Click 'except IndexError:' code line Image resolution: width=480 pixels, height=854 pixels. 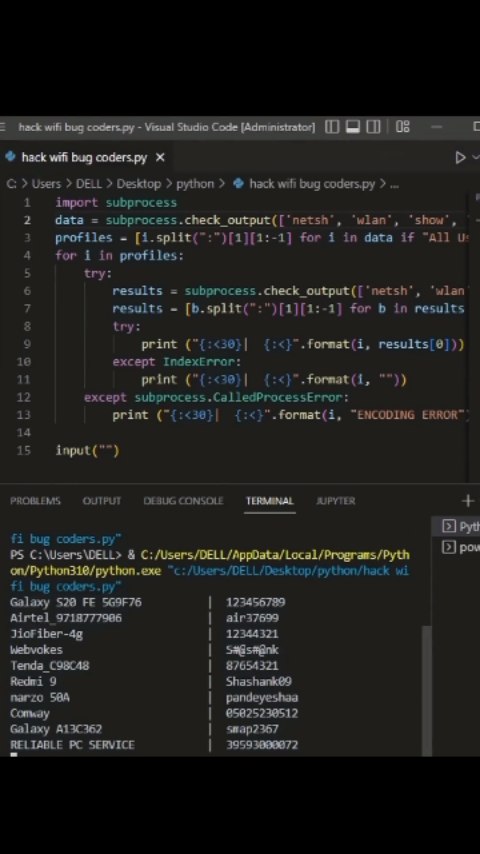click(177, 362)
